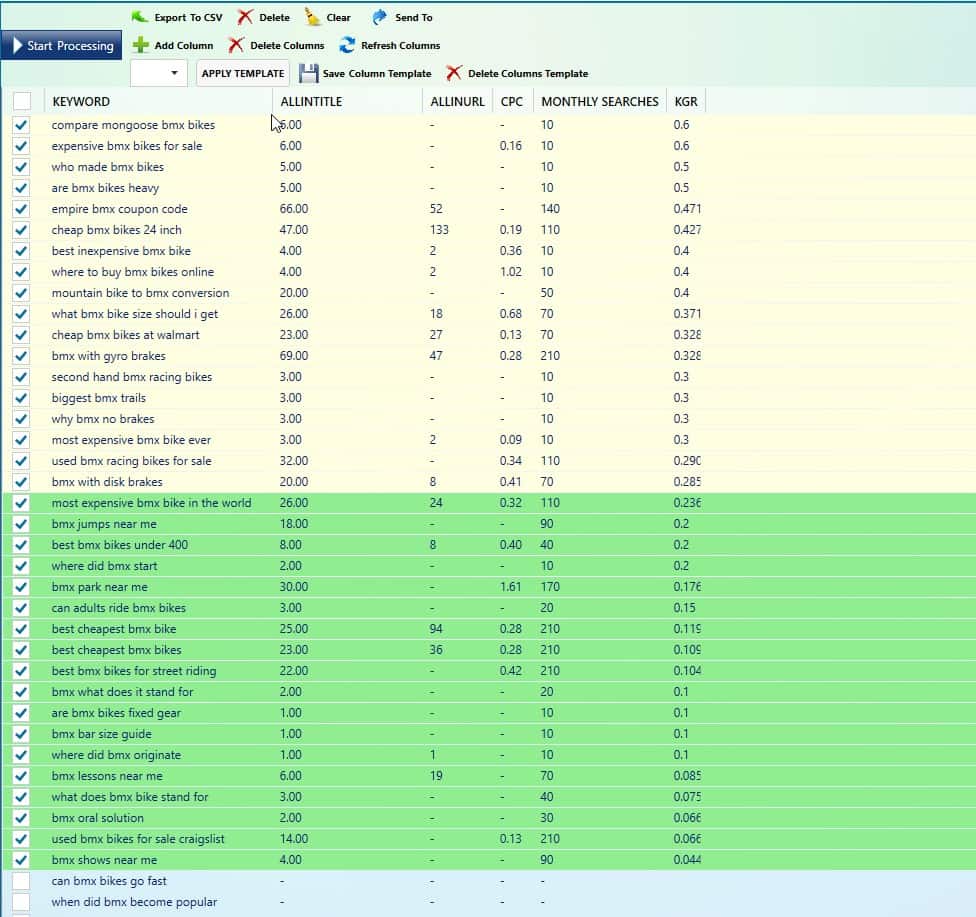Image resolution: width=976 pixels, height=917 pixels.
Task: Click the 0.471 KGR value
Action: click(x=687, y=209)
